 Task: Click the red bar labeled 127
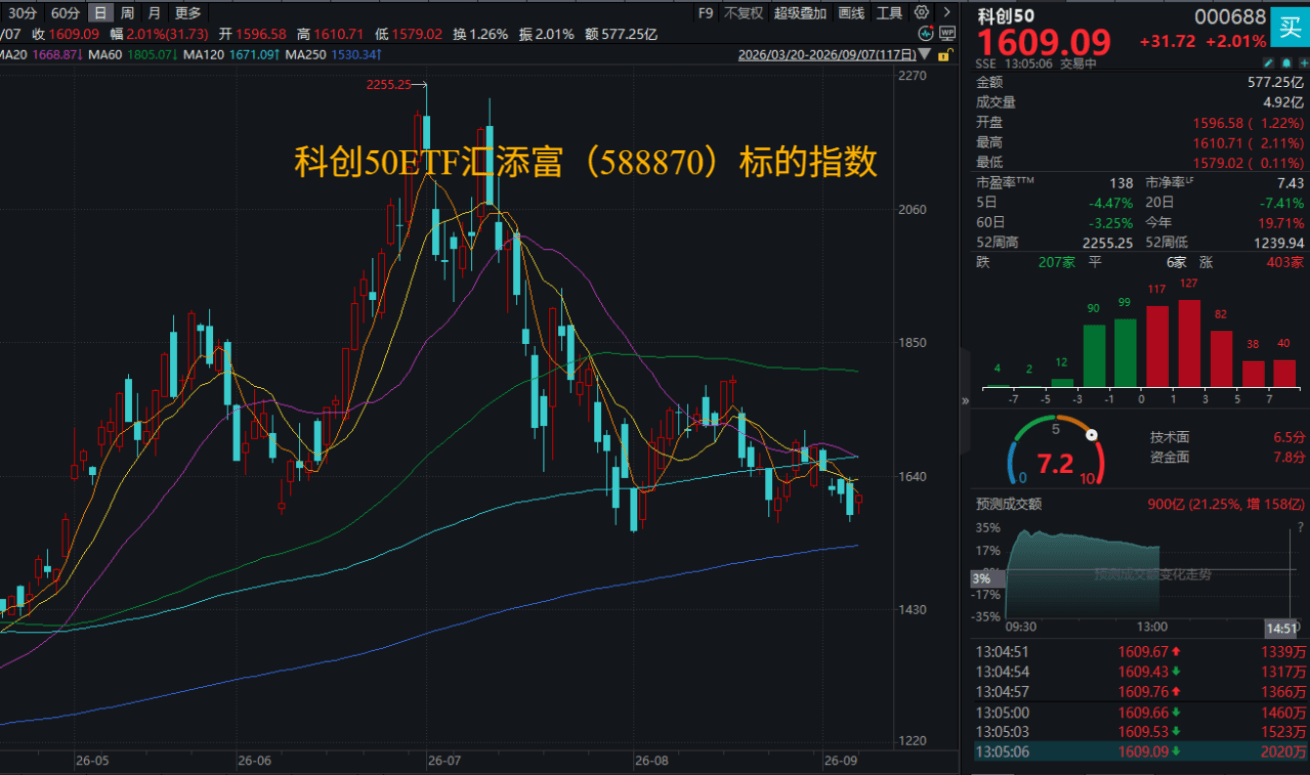[1189, 343]
